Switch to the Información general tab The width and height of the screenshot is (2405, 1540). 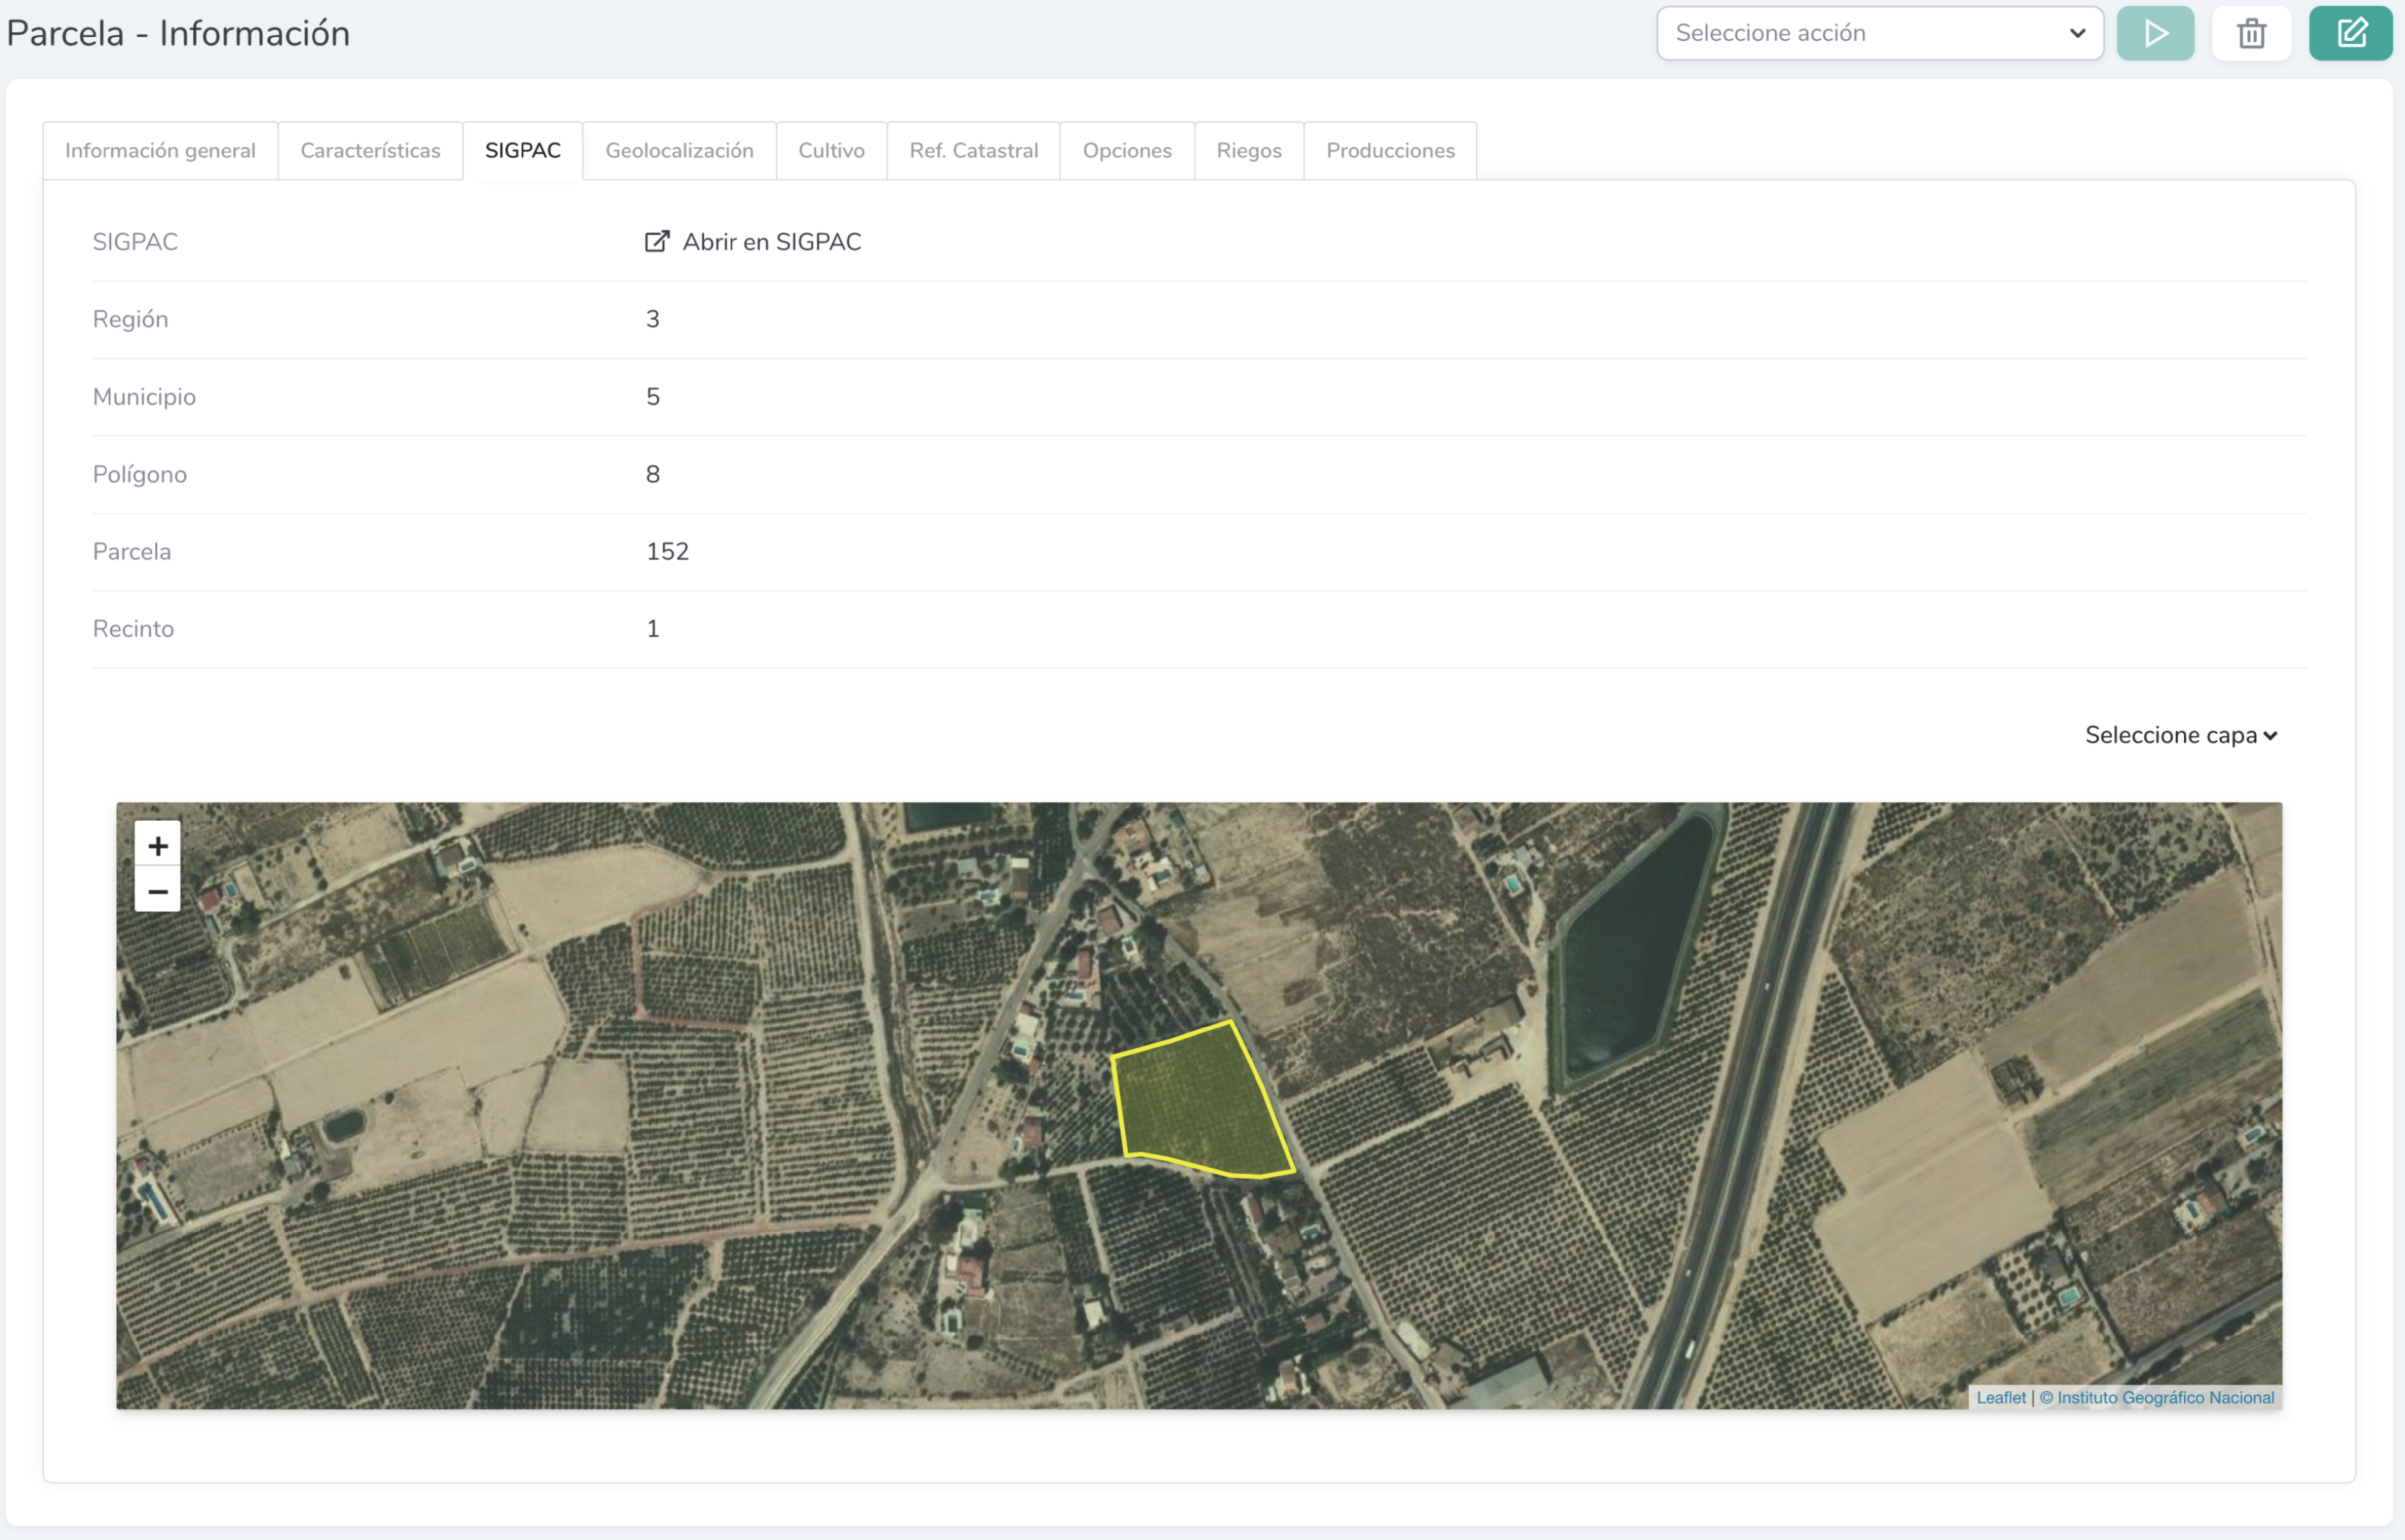[160, 150]
